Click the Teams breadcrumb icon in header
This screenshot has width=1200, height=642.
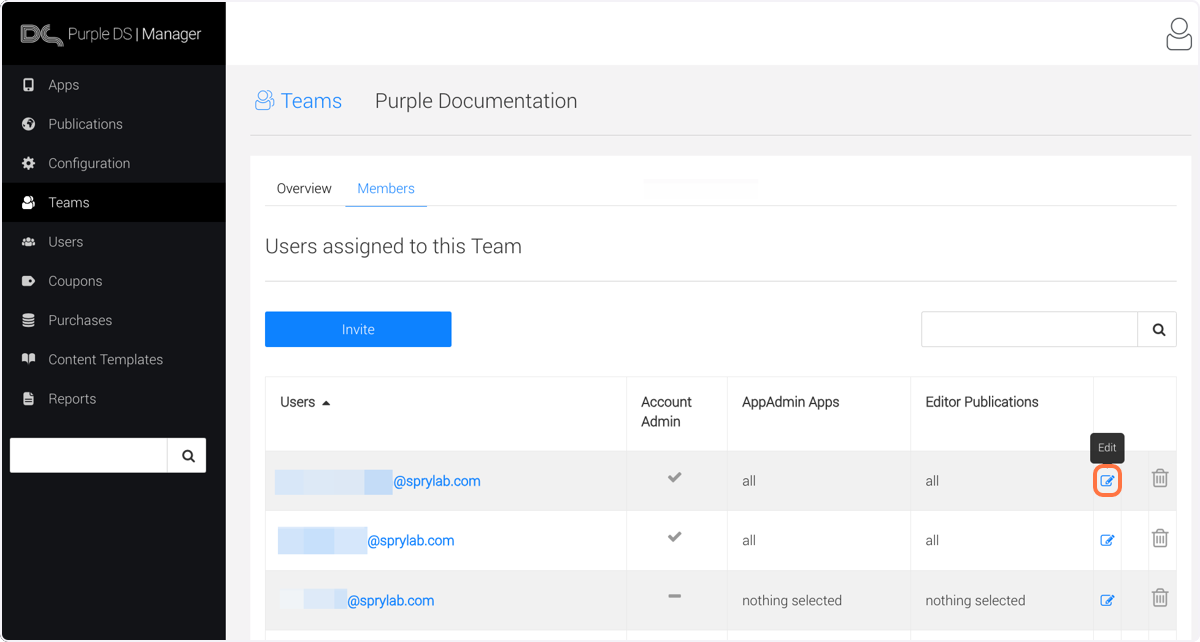tap(264, 100)
